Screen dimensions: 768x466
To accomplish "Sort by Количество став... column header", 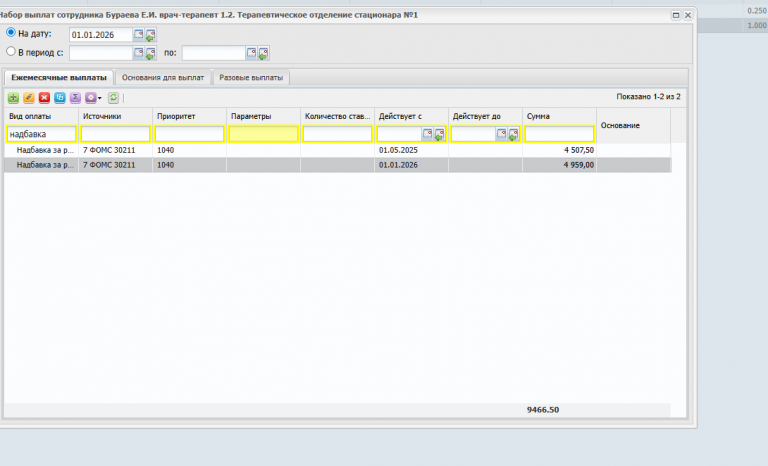I will pos(337,117).
